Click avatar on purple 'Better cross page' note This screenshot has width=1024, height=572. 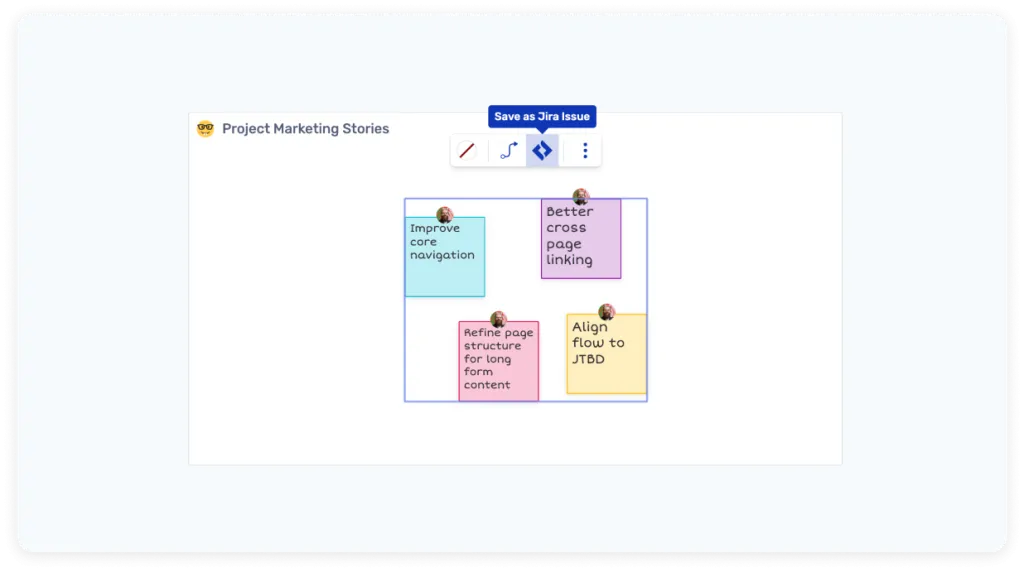[581, 197]
